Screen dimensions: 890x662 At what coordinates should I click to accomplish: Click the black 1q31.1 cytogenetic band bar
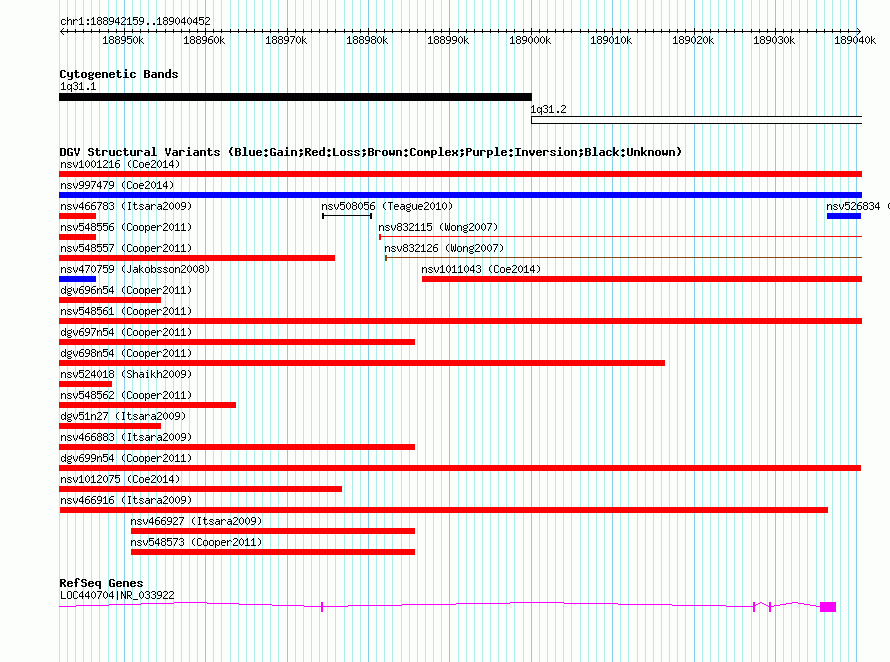(295, 97)
